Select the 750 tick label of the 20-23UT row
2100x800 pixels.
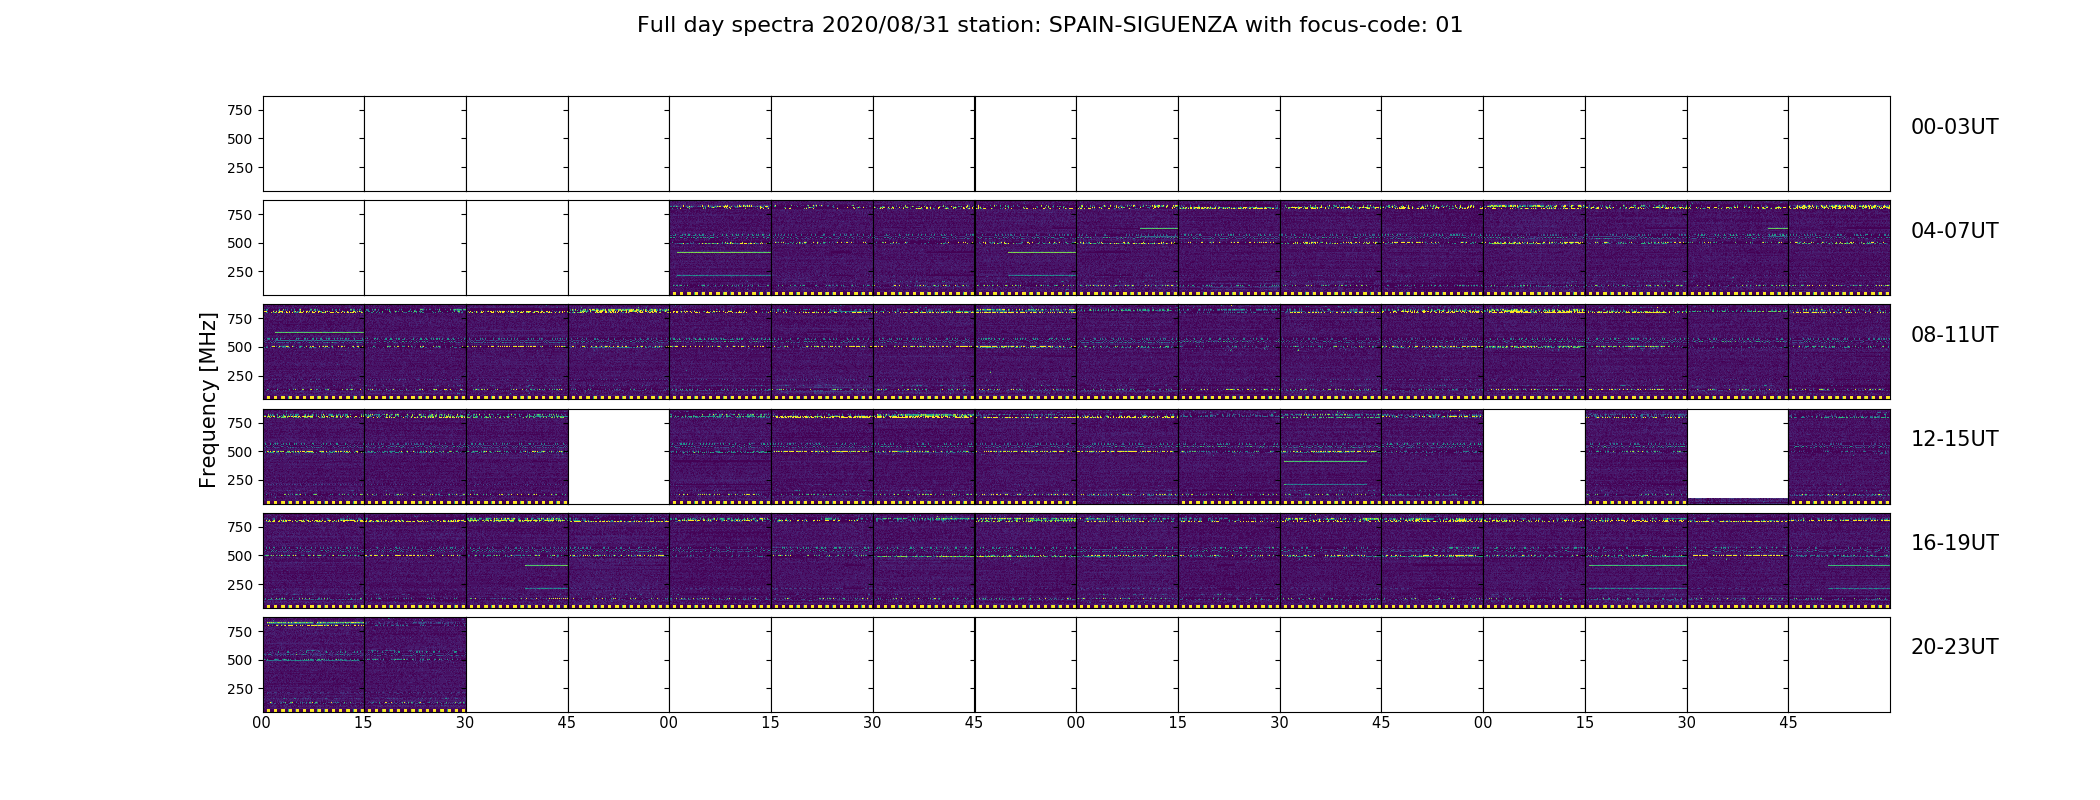pos(240,632)
